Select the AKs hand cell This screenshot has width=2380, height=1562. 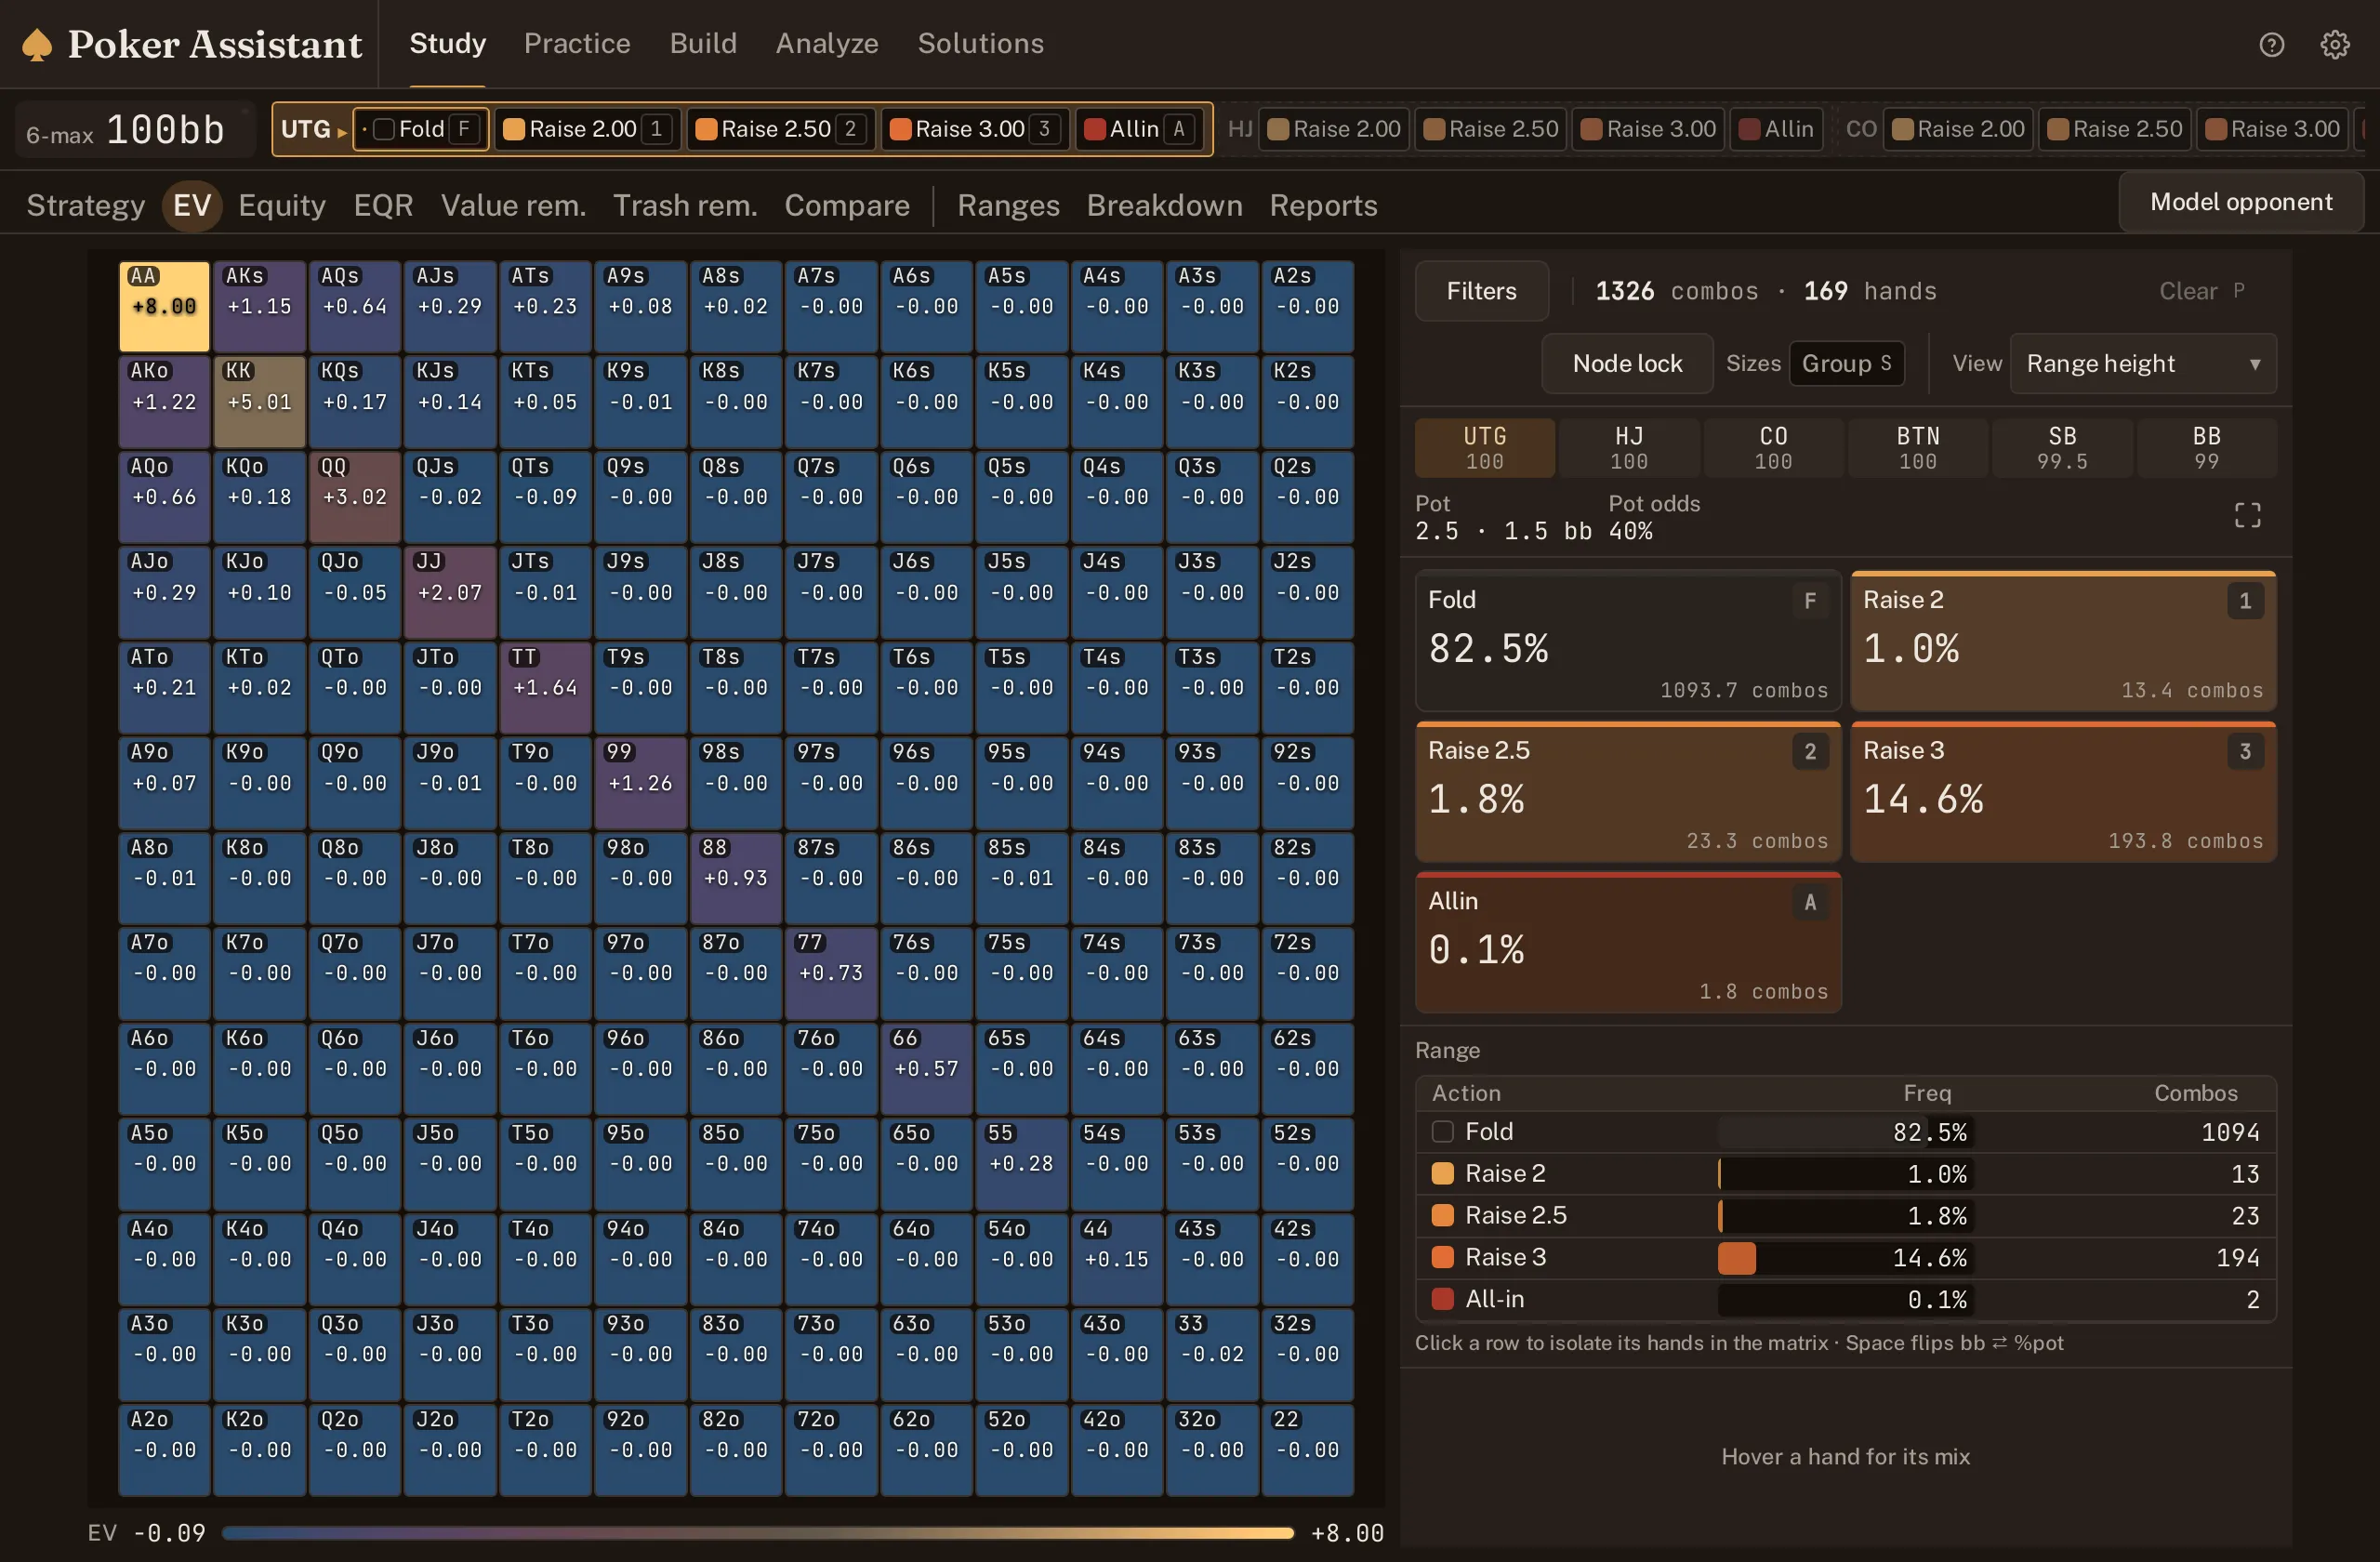259,306
